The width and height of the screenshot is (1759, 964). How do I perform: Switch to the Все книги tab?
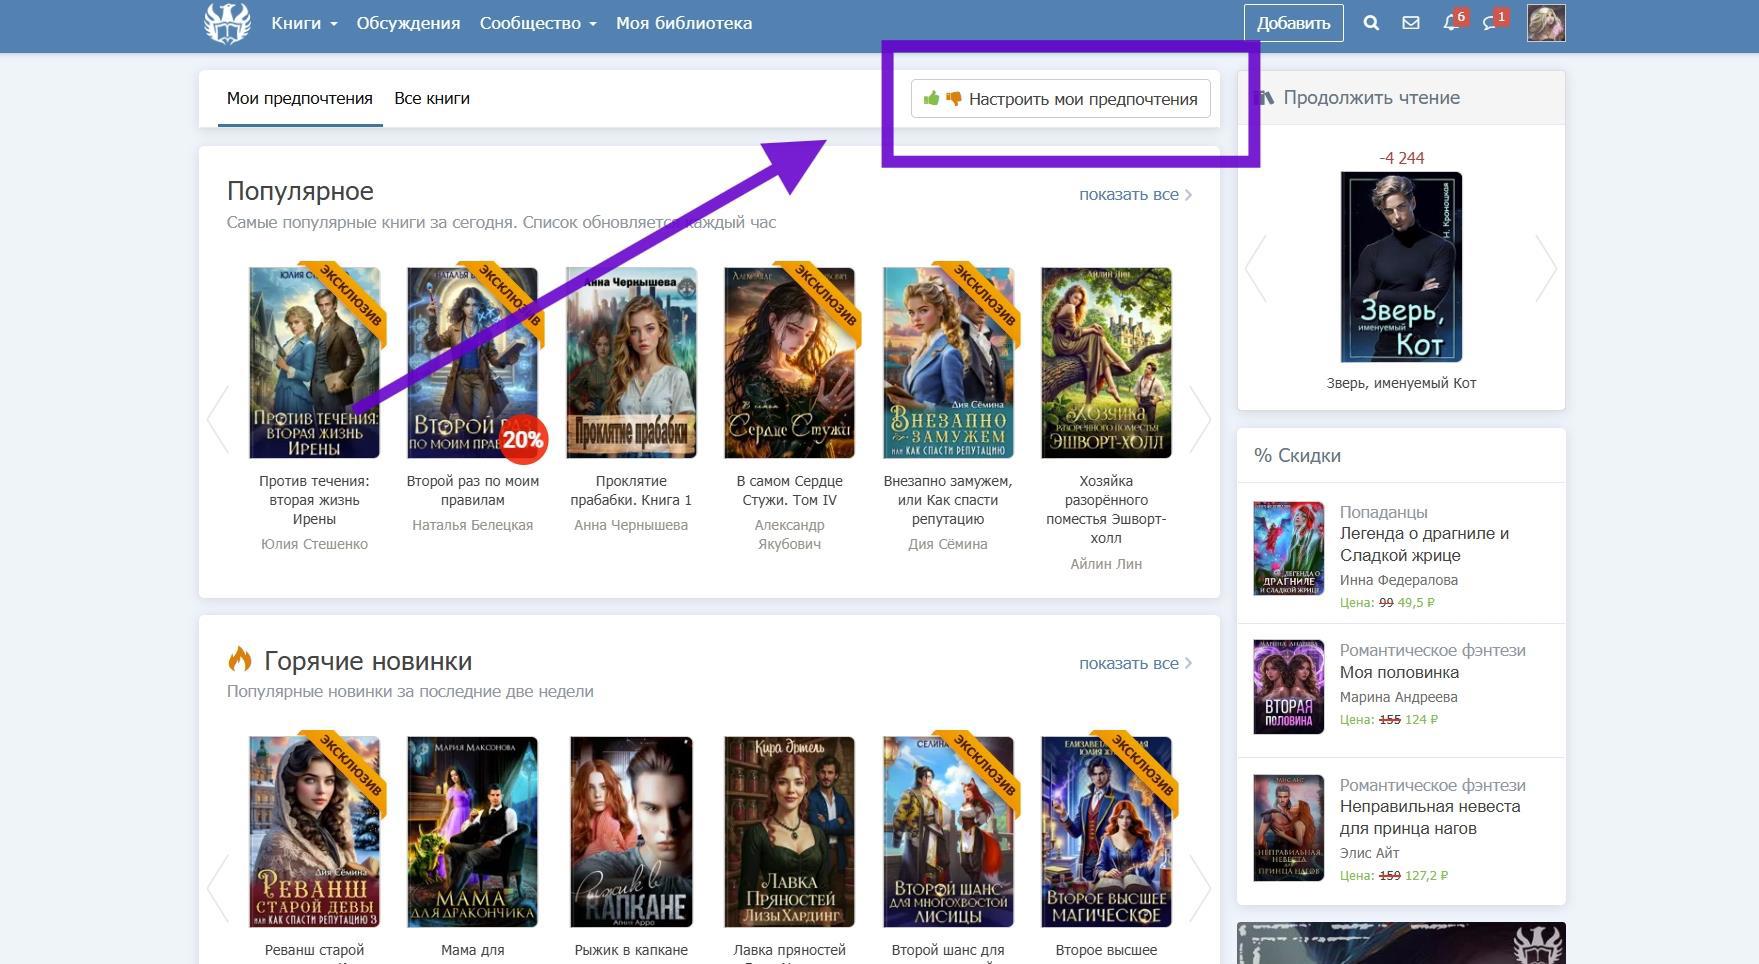click(431, 99)
